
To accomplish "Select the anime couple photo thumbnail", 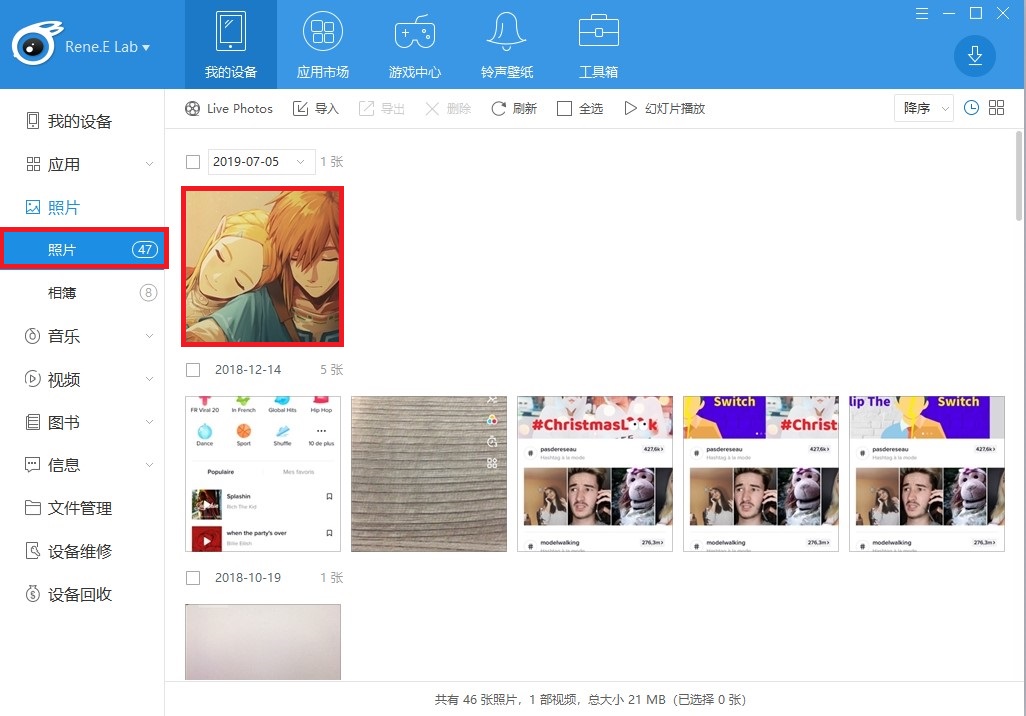I will (x=262, y=266).
